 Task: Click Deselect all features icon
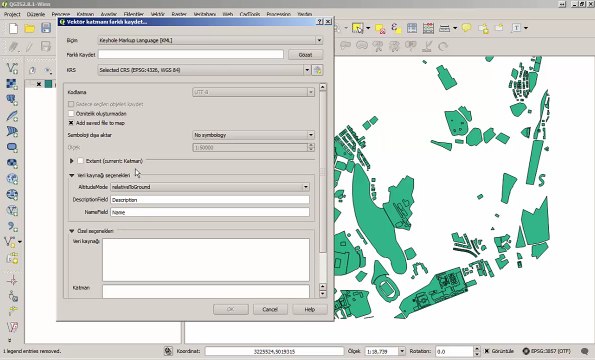380,28
